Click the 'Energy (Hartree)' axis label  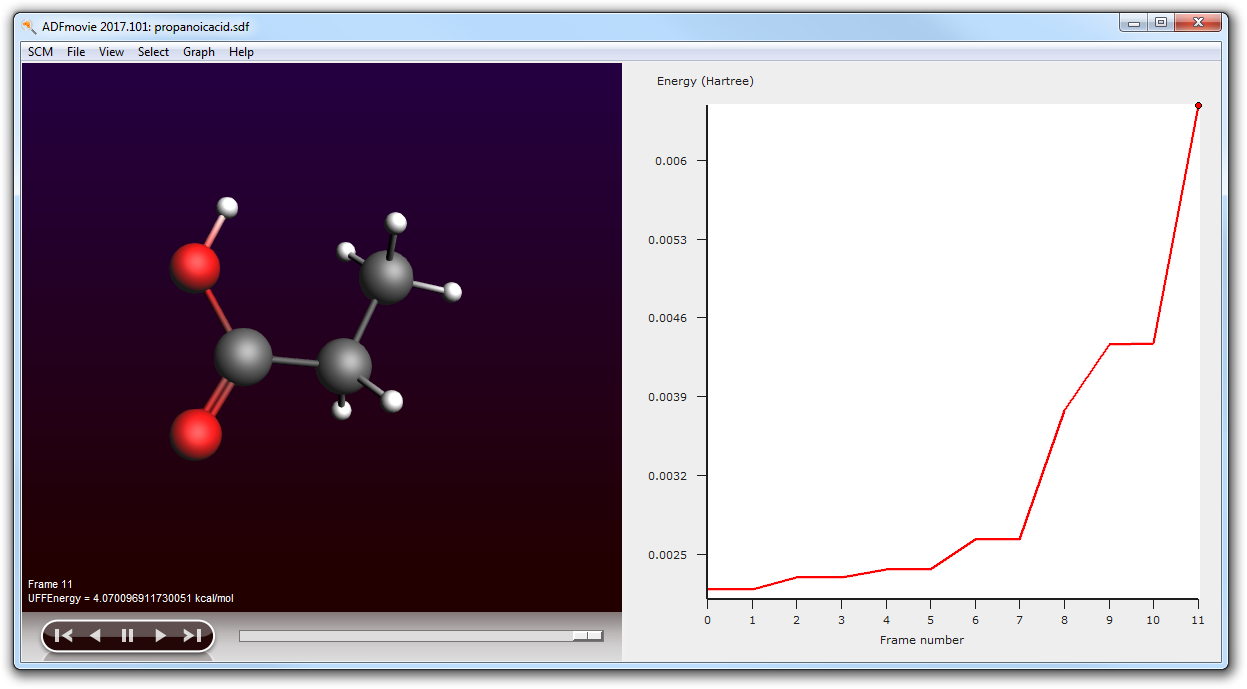(705, 81)
